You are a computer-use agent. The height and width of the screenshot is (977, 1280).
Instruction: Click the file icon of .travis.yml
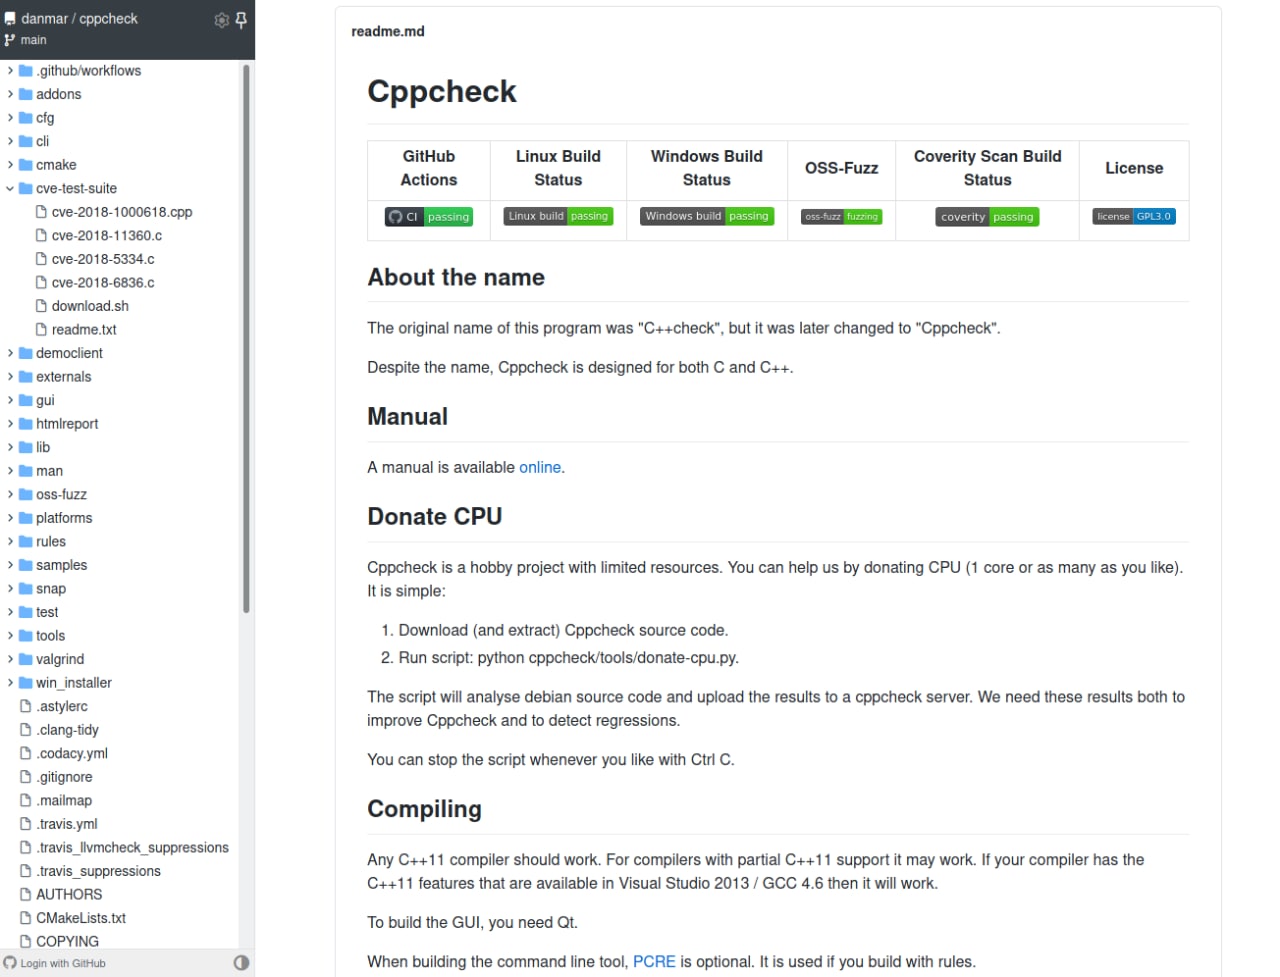(x=26, y=824)
